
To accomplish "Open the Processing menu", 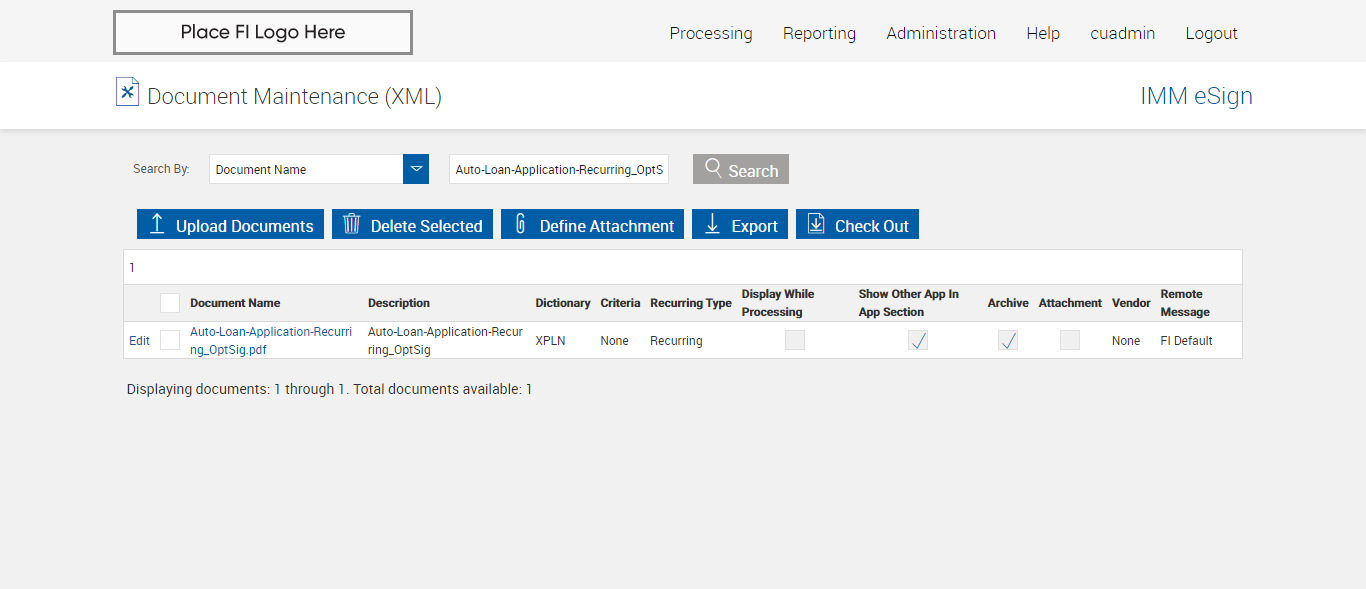I will (x=711, y=33).
